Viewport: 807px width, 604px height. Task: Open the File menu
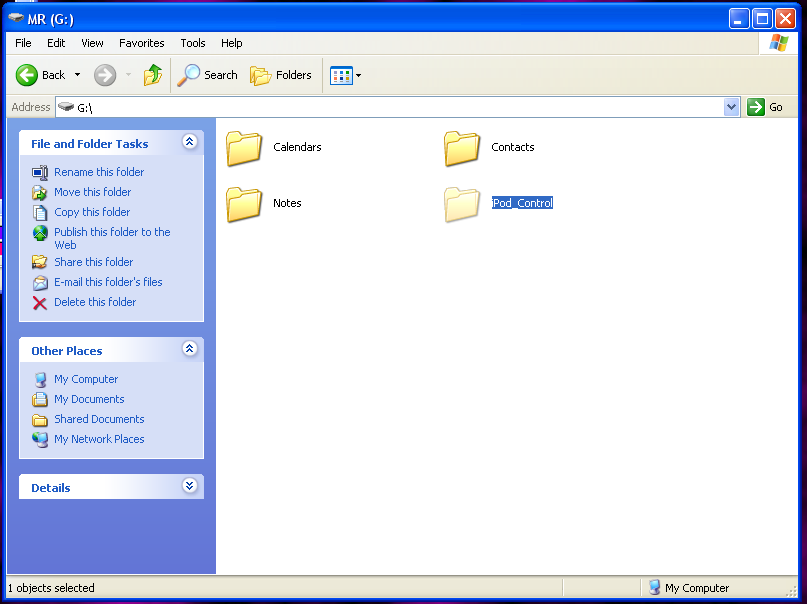coord(23,43)
